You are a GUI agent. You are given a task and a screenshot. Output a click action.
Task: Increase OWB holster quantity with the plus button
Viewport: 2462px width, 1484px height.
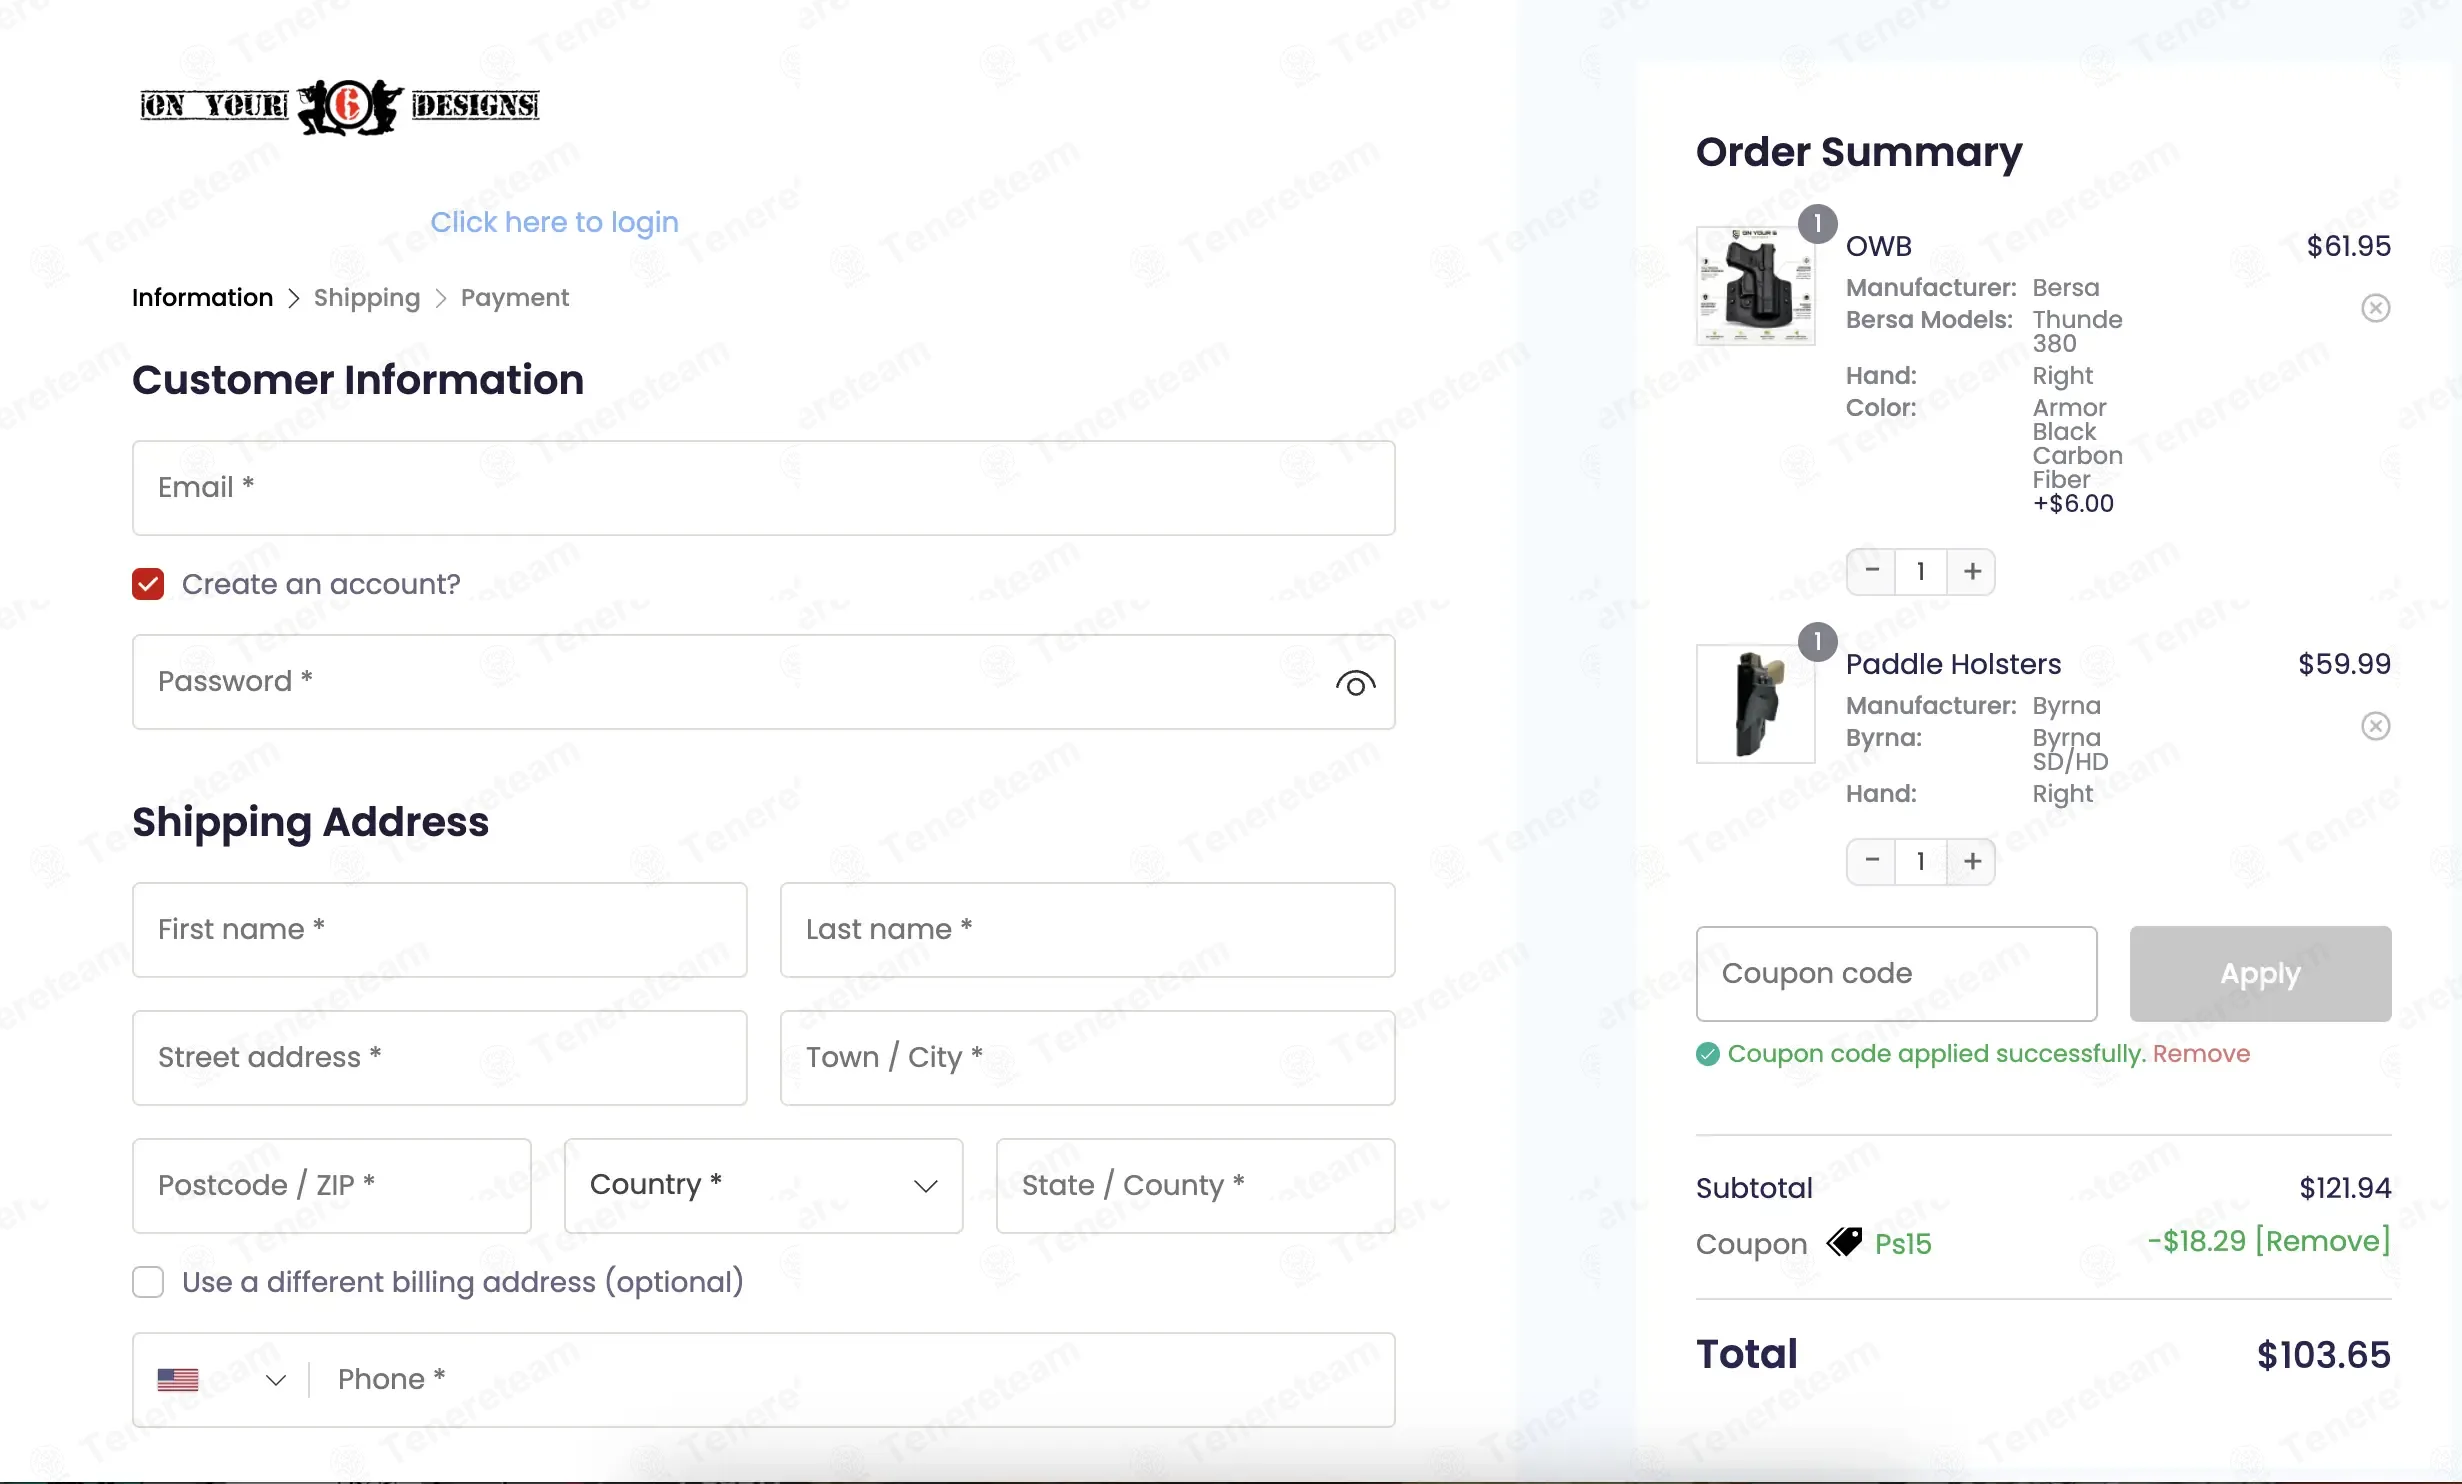click(x=1972, y=571)
